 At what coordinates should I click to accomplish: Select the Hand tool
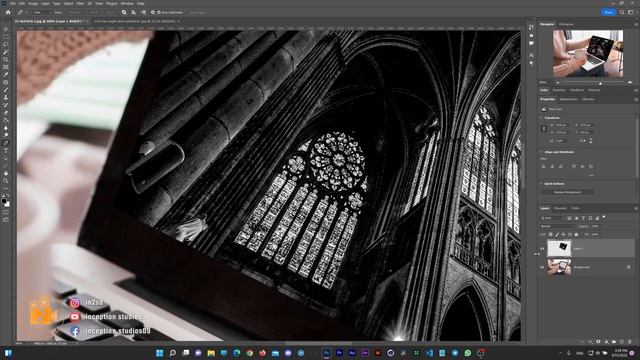pos(6,173)
